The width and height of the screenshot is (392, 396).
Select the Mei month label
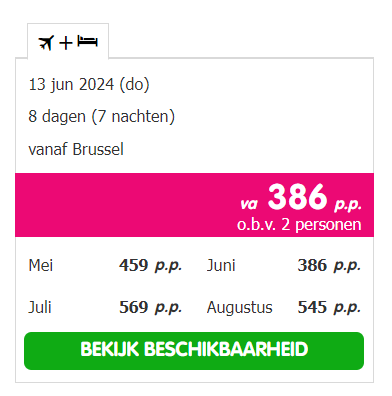pyautogui.click(x=41, y=265)
